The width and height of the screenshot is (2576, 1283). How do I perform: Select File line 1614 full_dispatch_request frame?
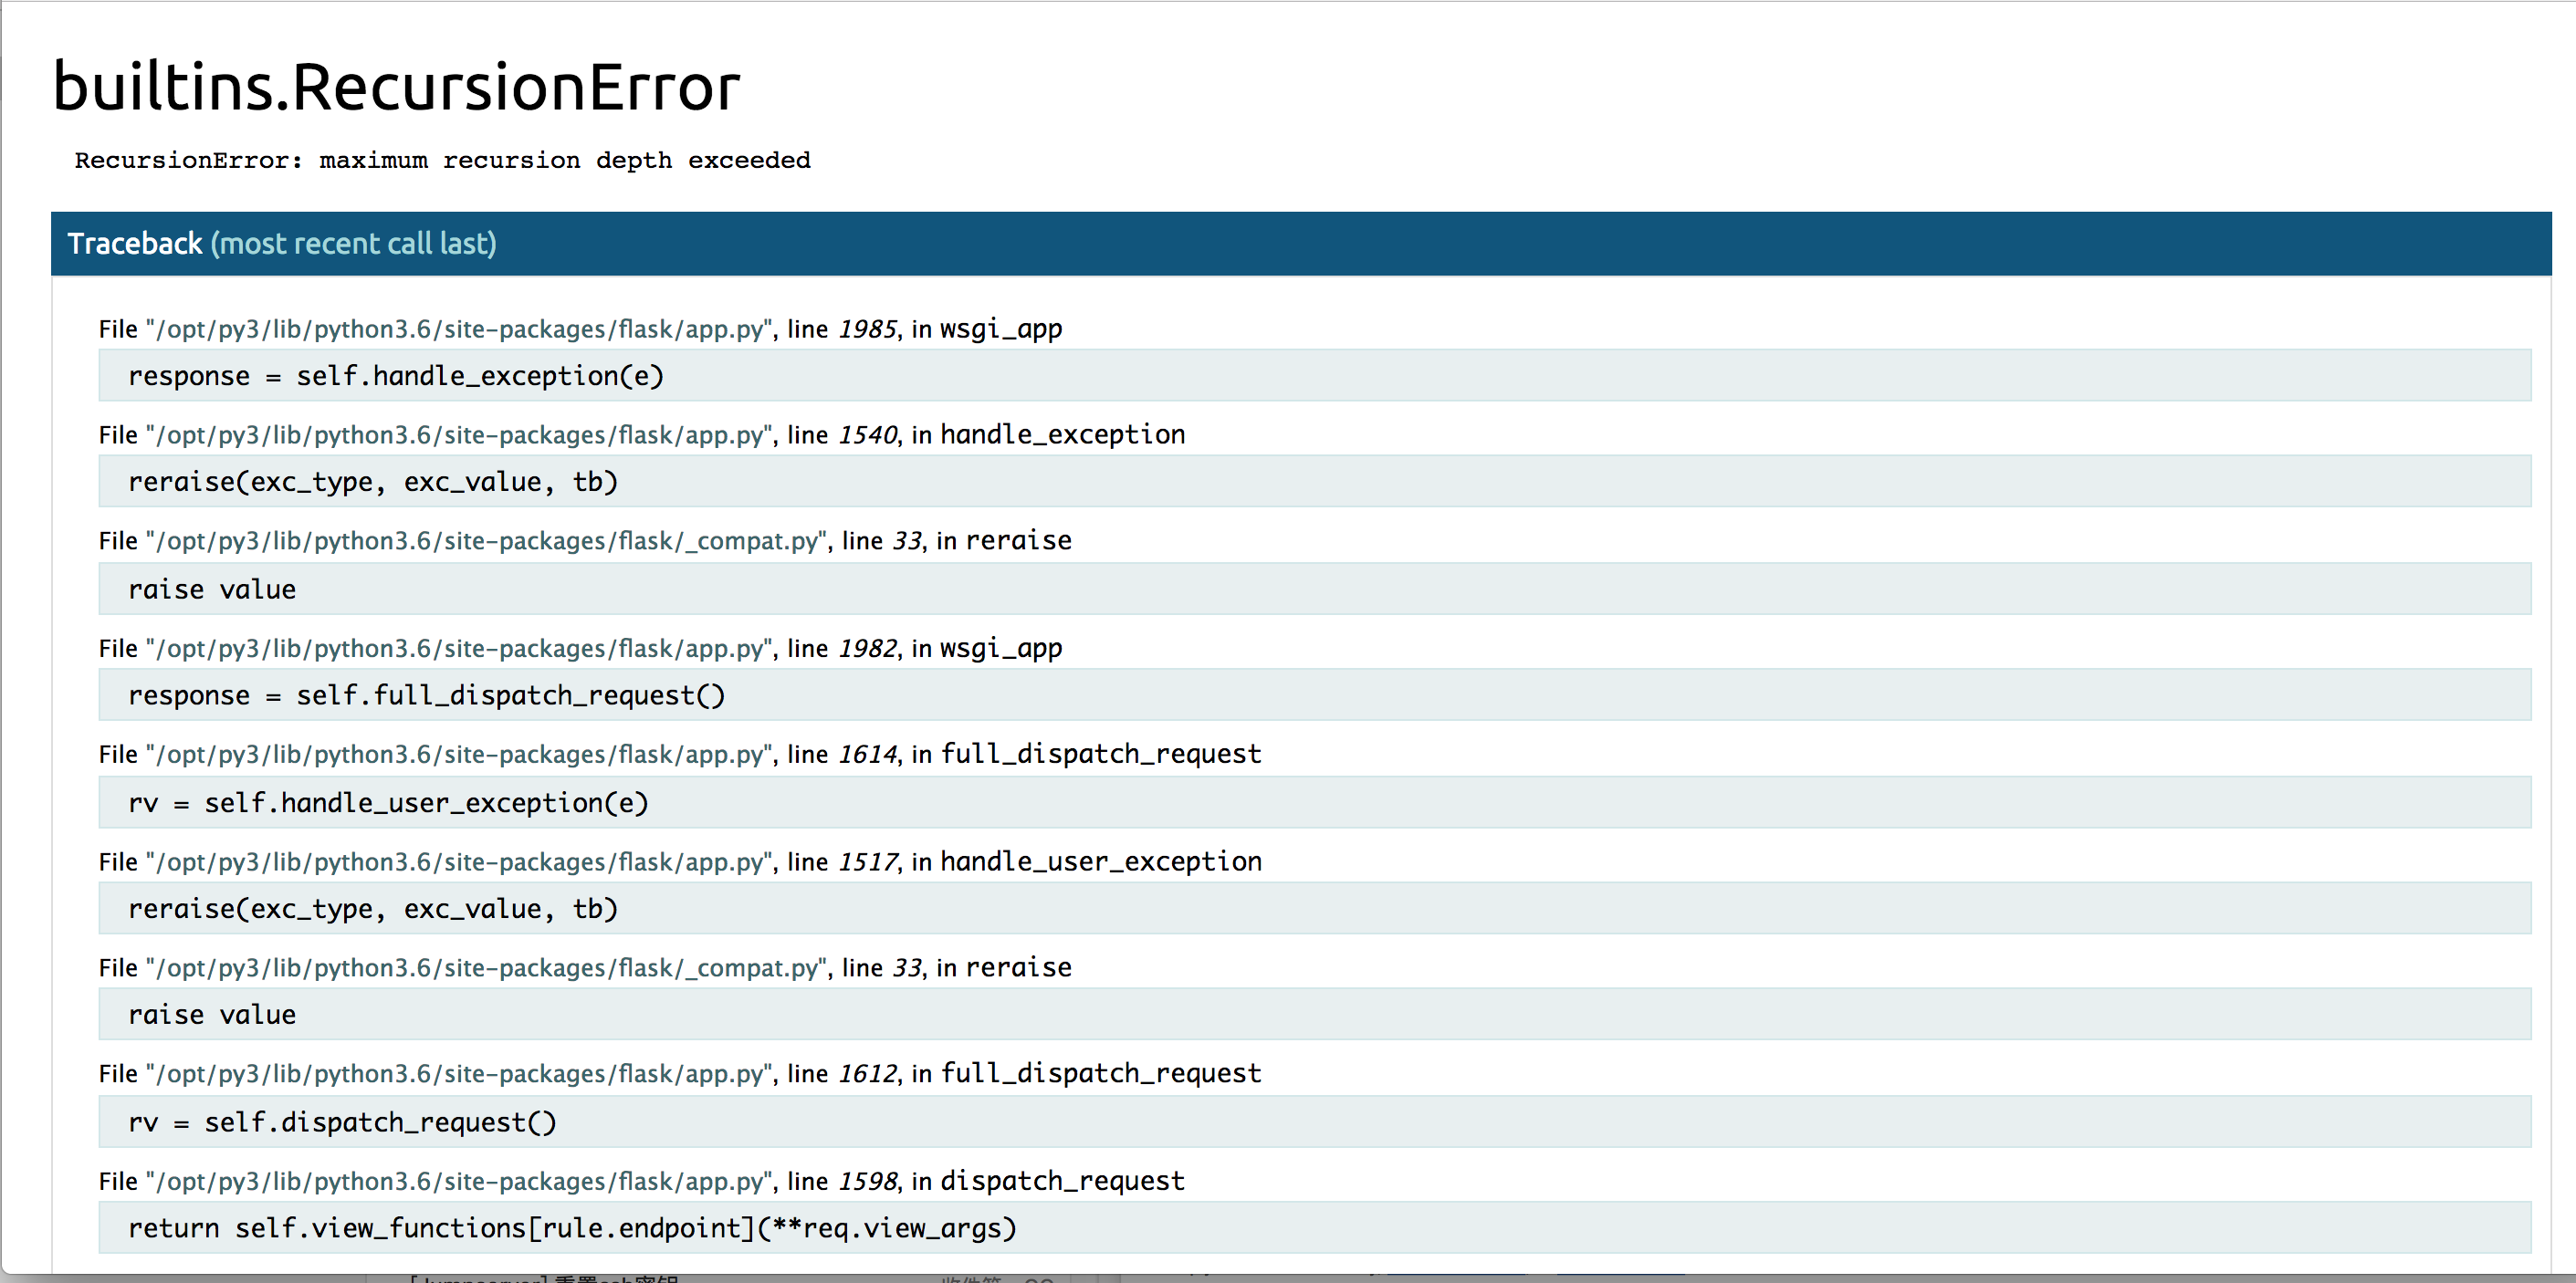click(x=680, y=754)
